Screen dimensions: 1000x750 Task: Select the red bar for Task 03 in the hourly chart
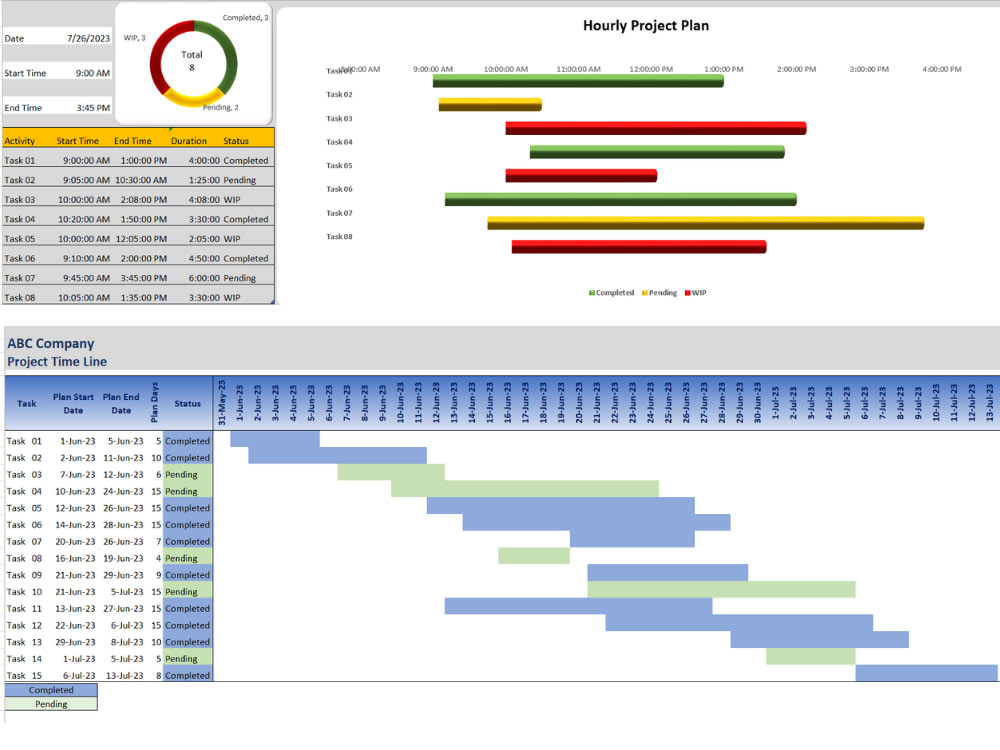(x=655, y=127)
